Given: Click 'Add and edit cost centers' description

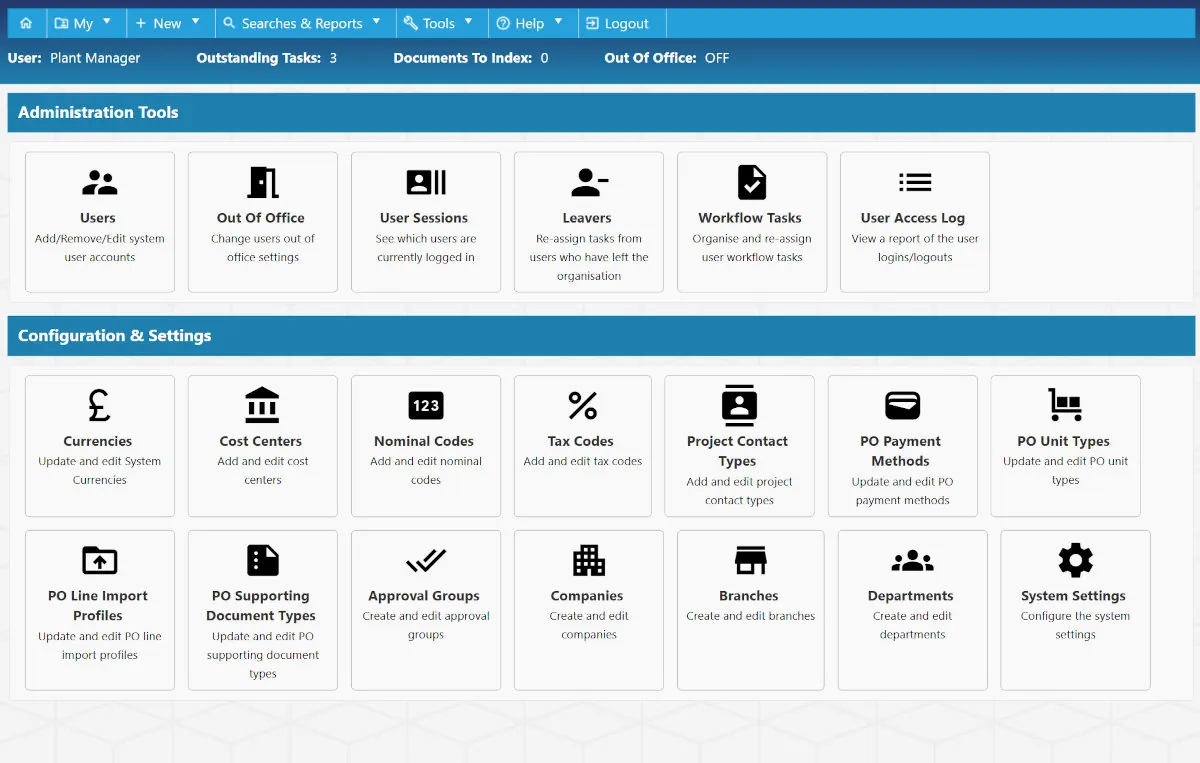Looking at the screenshot, I should tap(263, 471).
